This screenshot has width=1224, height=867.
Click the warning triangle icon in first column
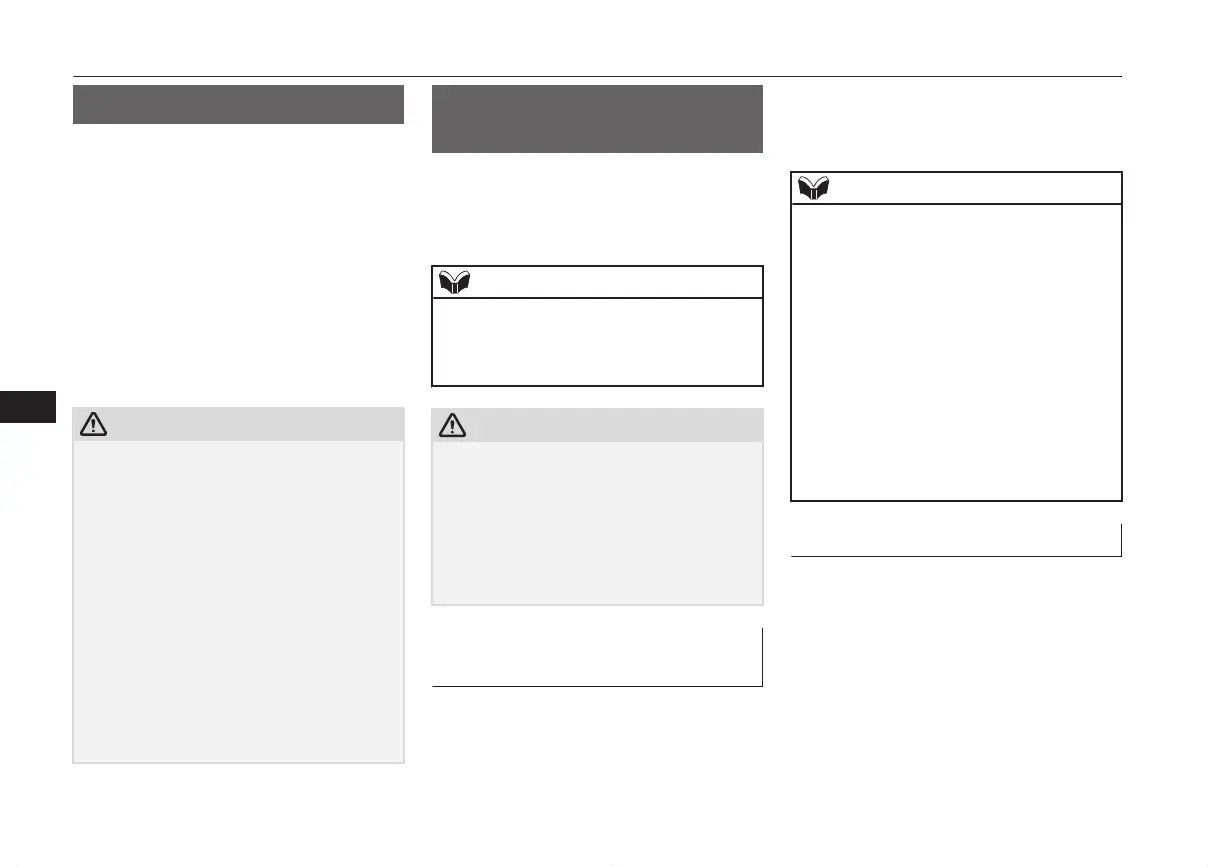coord(92,424)
